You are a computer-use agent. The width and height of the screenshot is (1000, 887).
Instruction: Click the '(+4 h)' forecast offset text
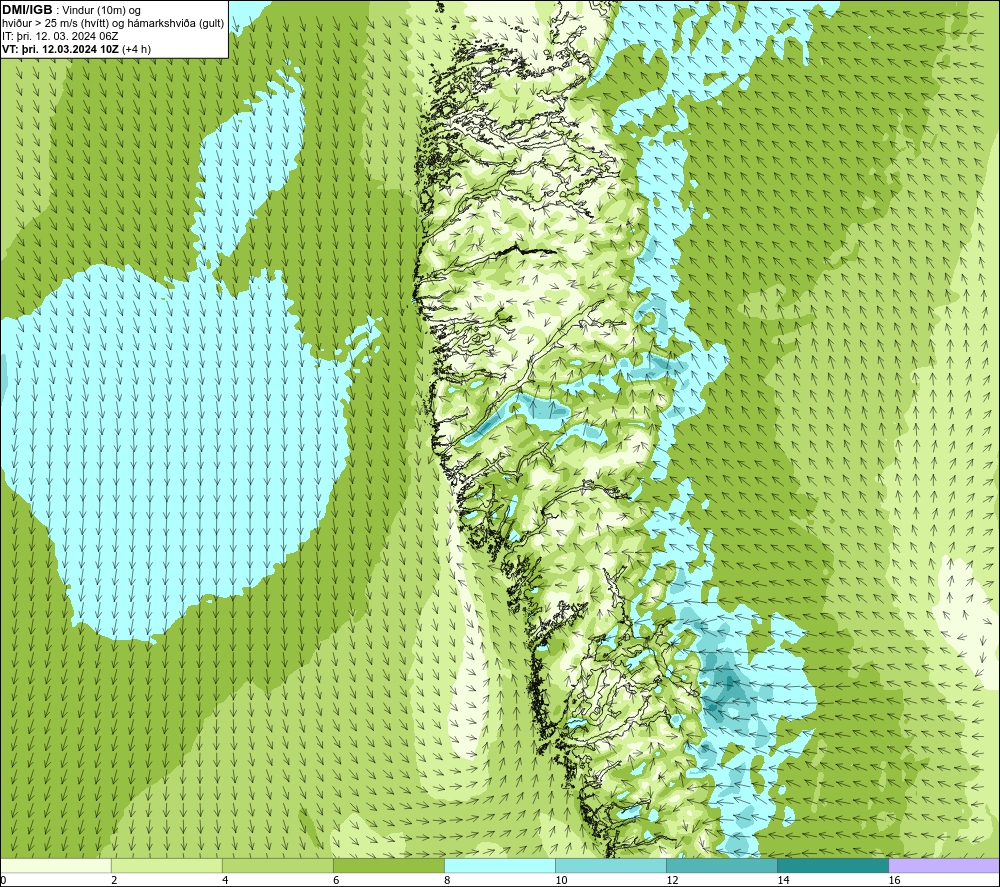pyautogui.click(x=136, y=49)
